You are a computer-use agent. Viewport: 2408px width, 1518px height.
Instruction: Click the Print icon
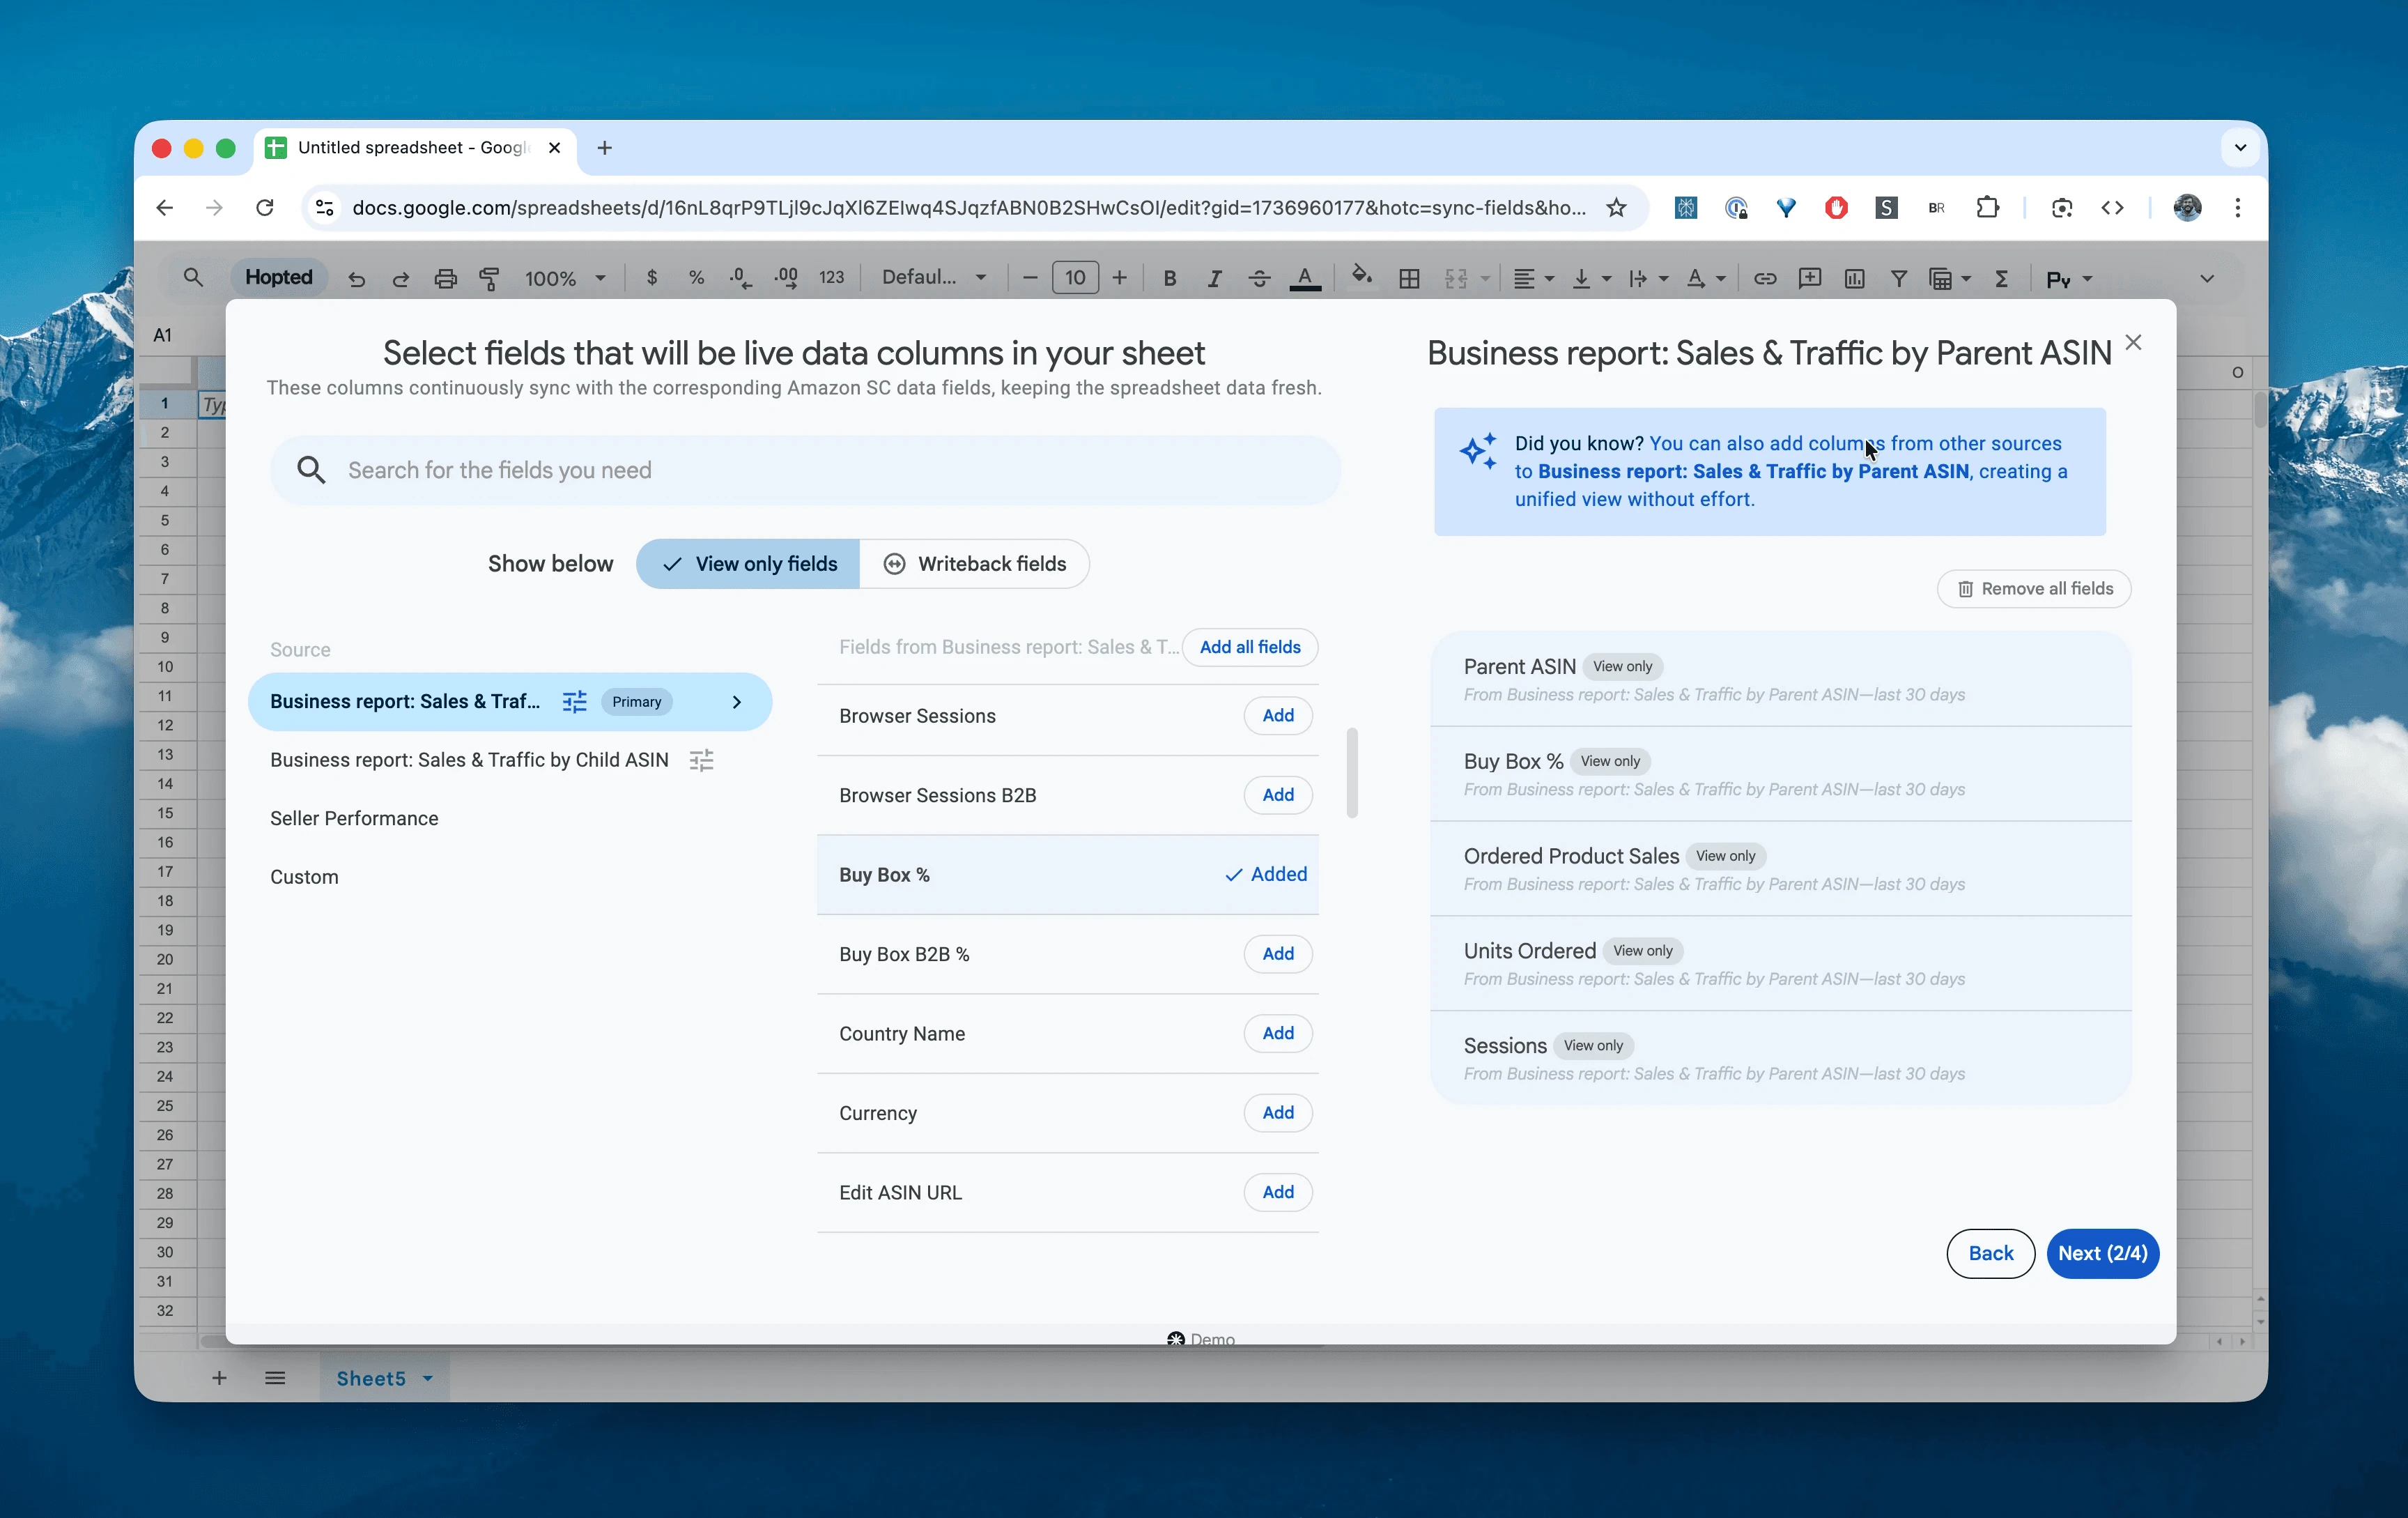445,279
